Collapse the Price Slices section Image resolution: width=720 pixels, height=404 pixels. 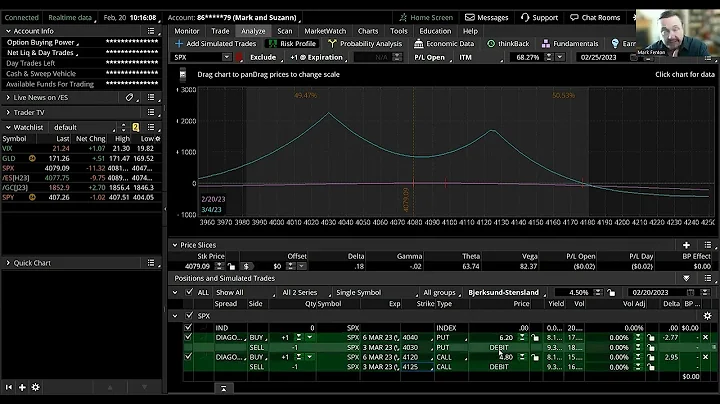[x=175, y=245]
